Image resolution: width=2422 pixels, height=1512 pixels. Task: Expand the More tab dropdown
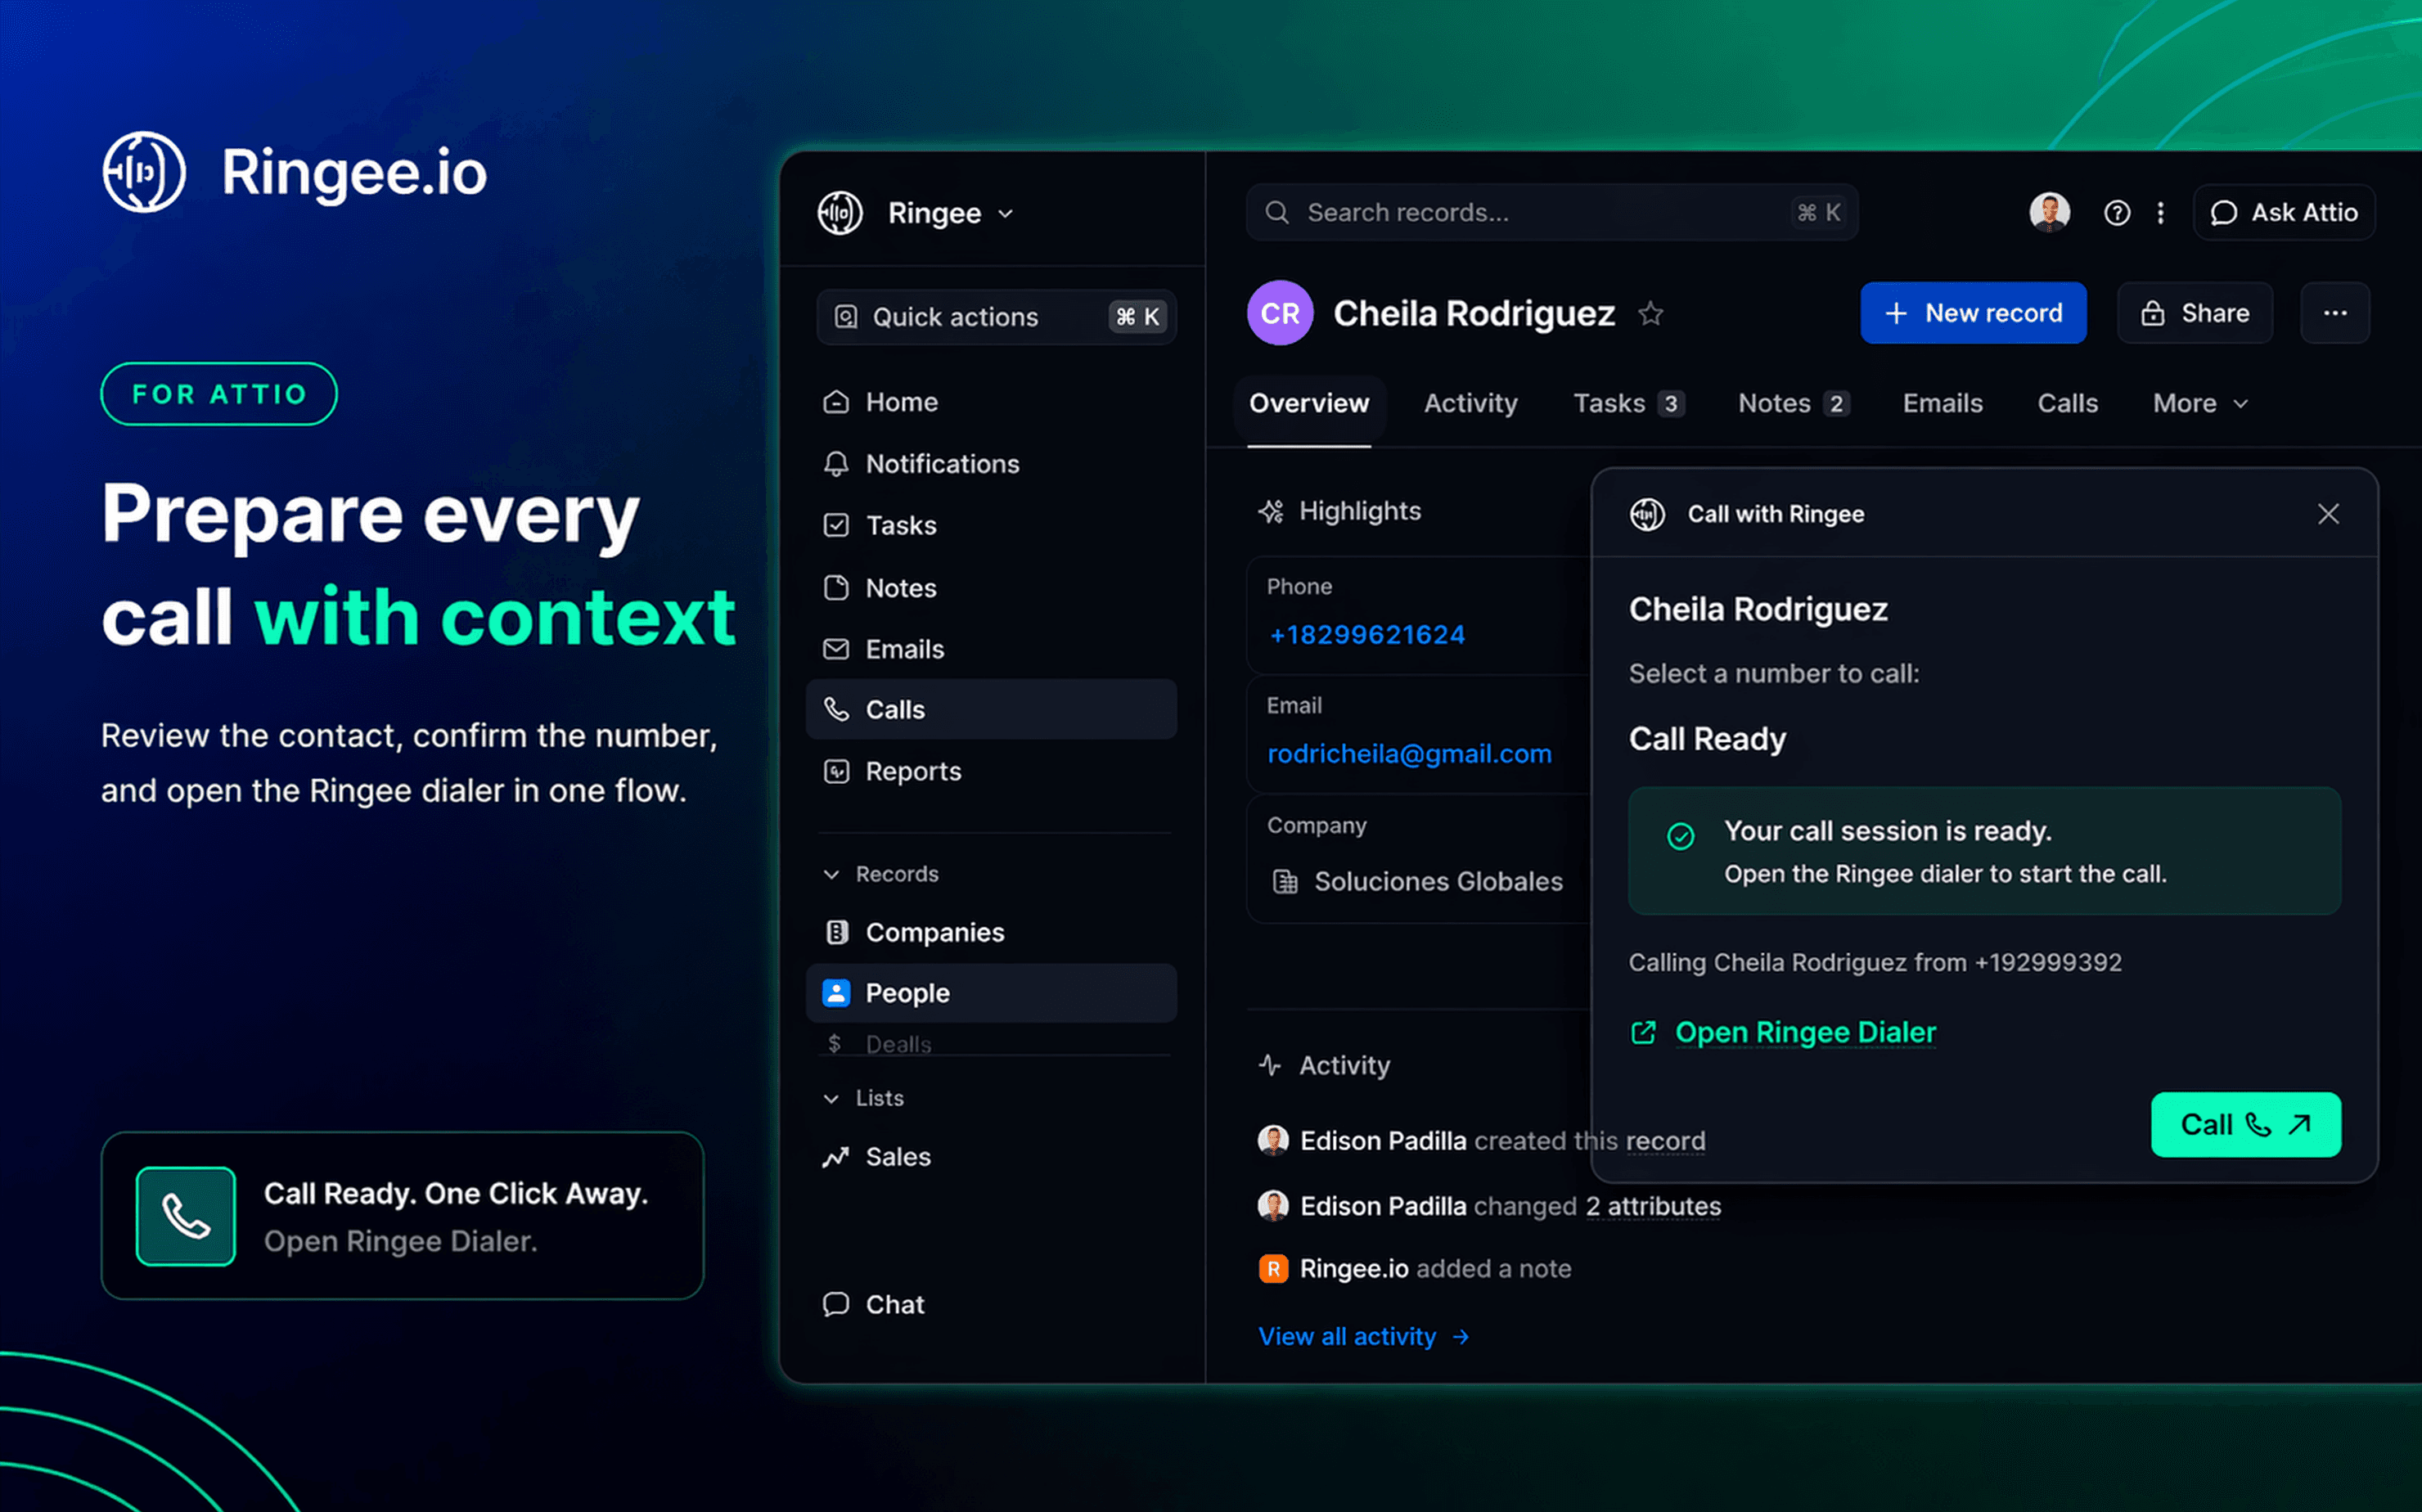(2200, 403)
